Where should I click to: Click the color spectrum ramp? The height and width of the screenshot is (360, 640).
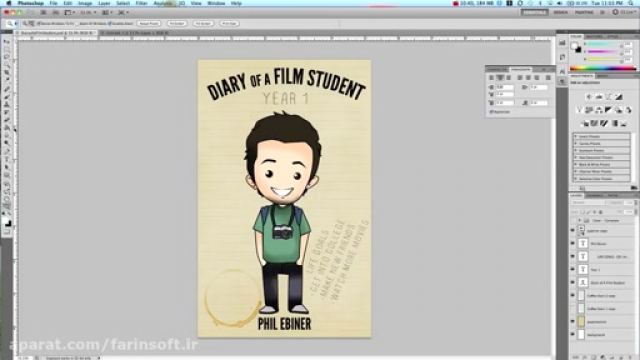pos(602,68)
